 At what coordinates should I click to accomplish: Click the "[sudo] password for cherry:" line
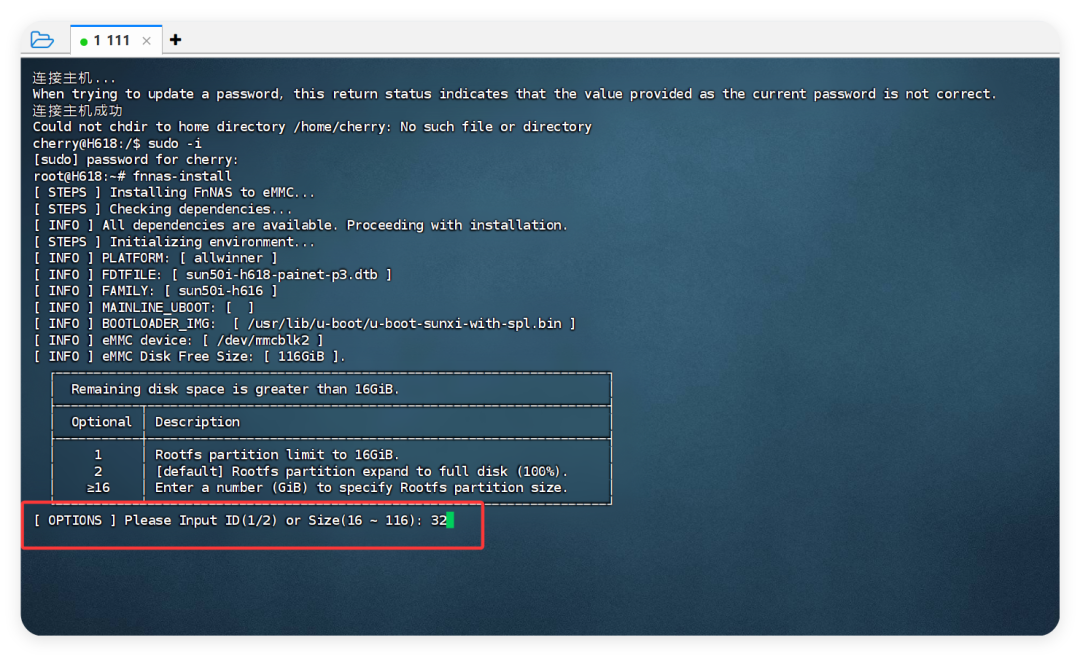tap(136, 159)
